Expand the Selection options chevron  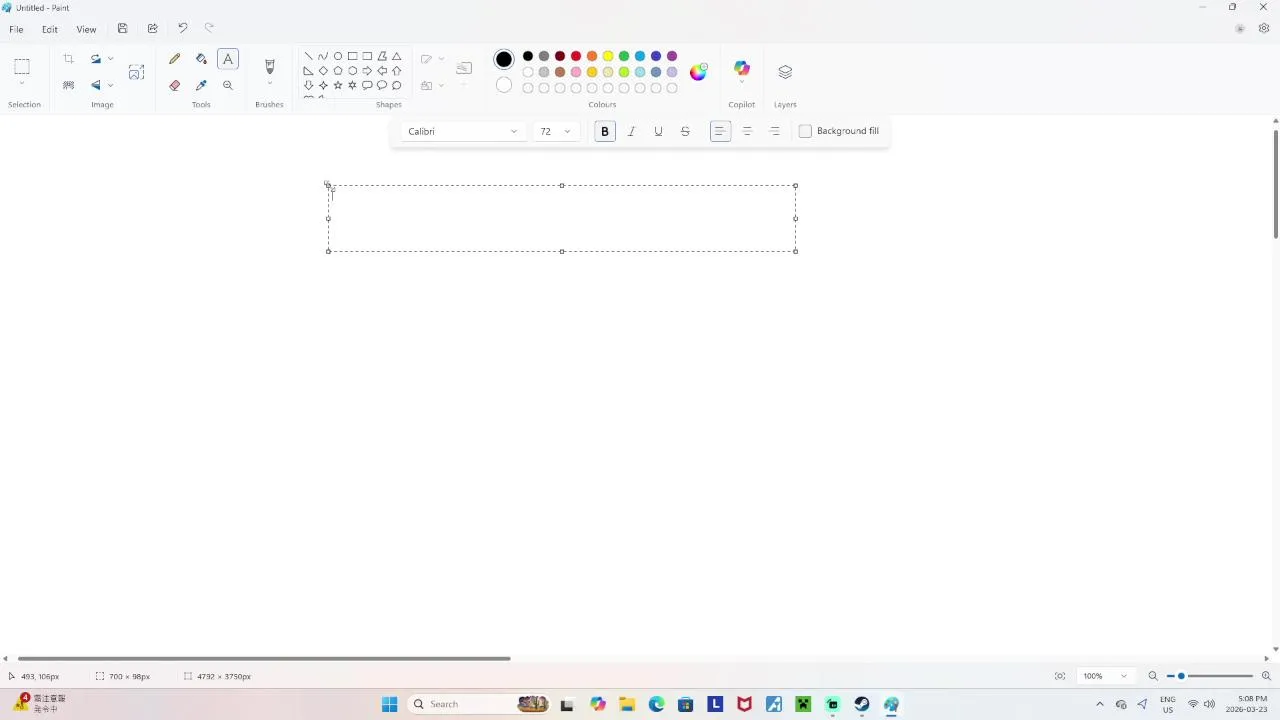22,84
